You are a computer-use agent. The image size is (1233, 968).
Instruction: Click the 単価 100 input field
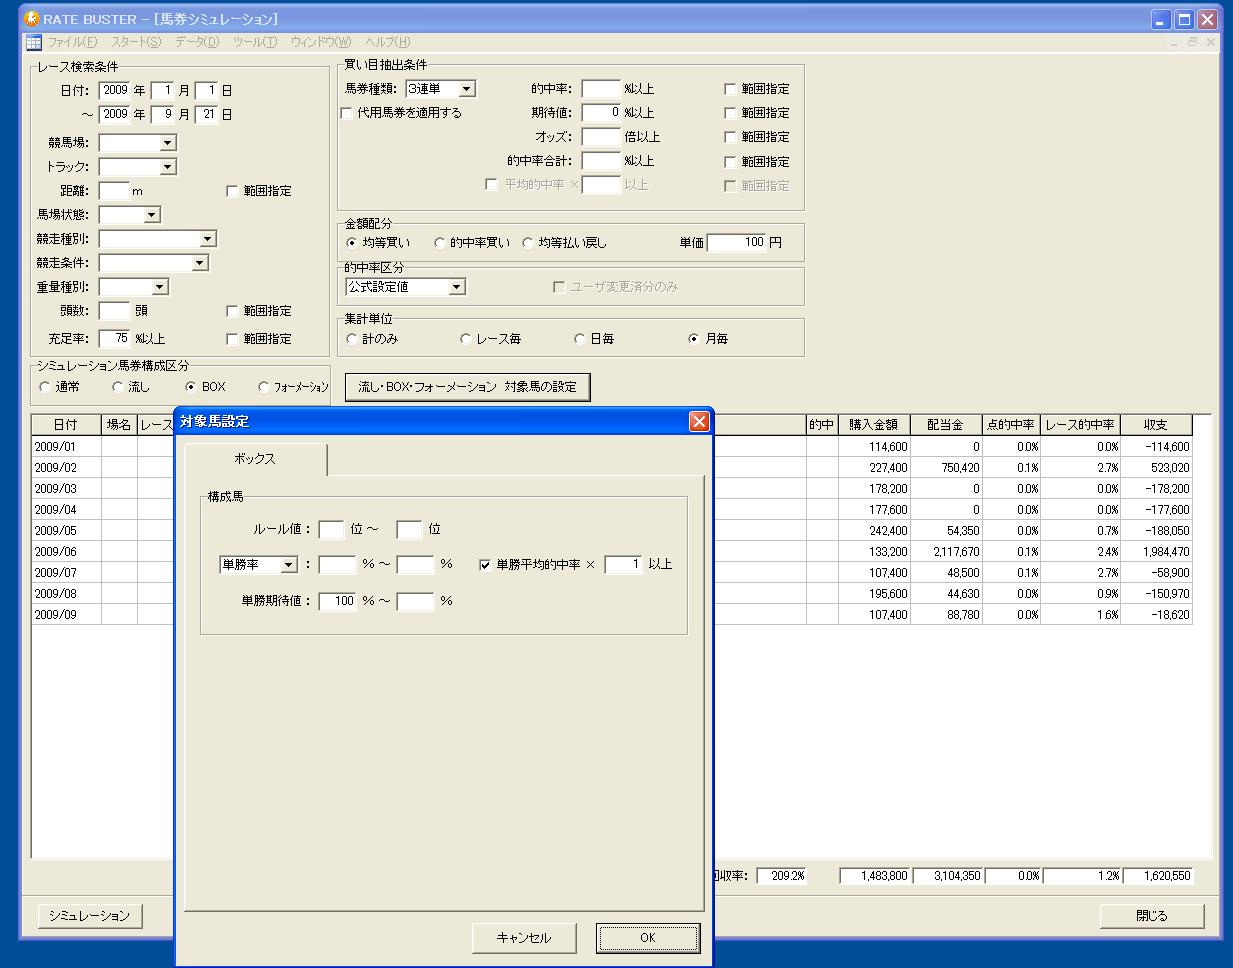click(737, 243)
